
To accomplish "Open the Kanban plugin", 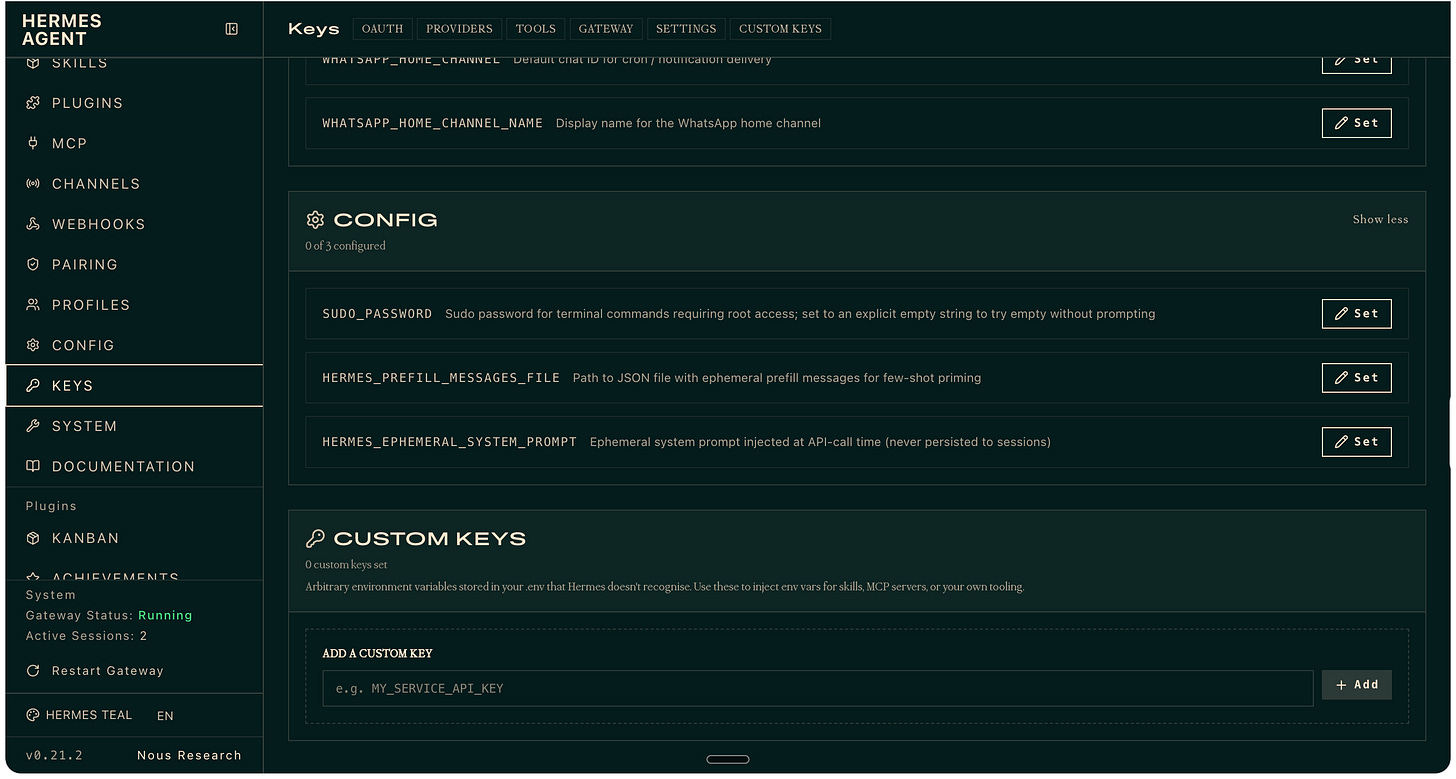I will (134, 538).
